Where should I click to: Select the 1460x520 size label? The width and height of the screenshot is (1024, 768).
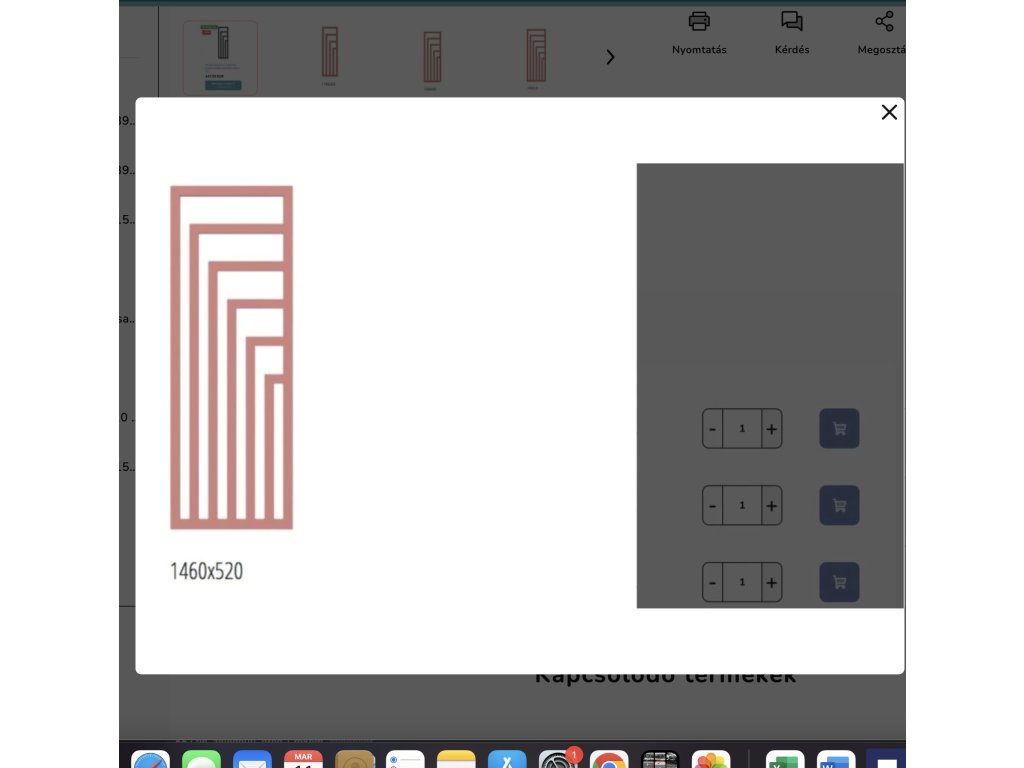(x=206, y=571)
